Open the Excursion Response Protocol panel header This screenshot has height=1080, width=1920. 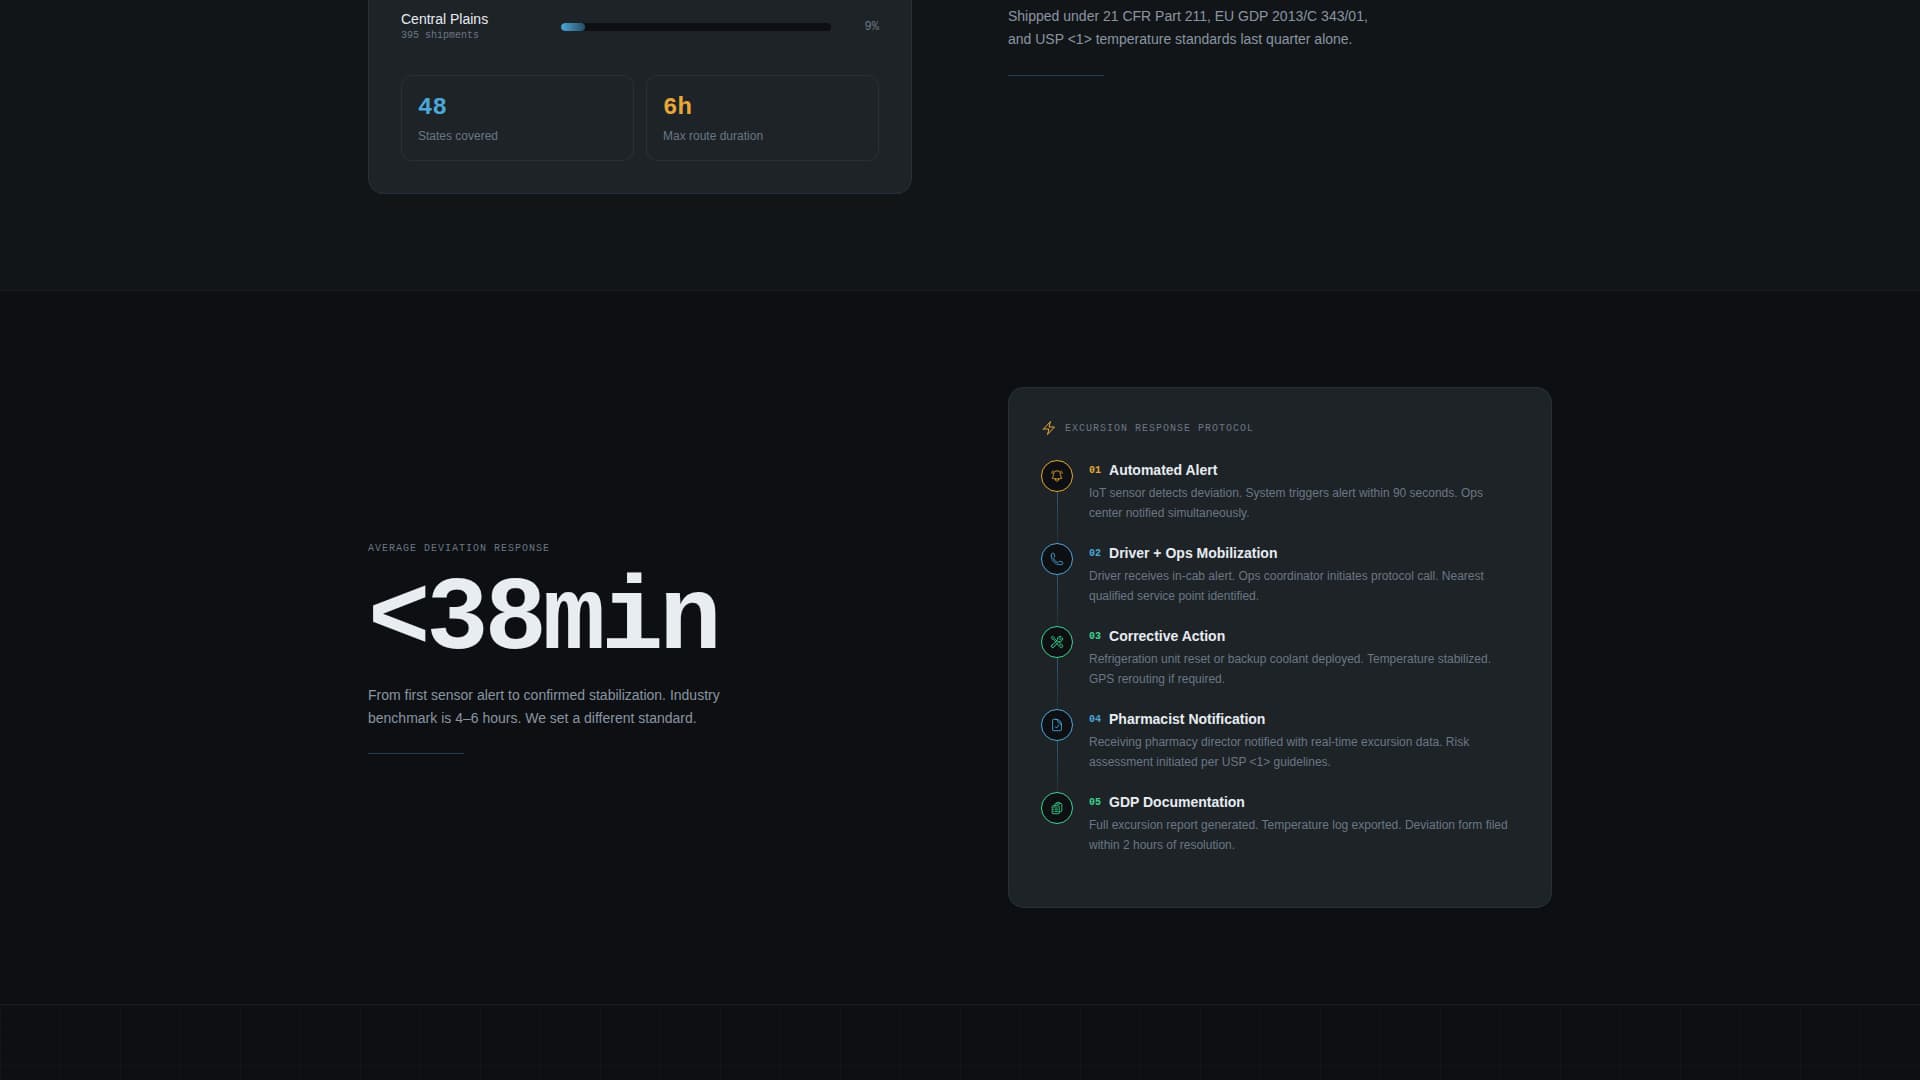(x=1158, y=428)
